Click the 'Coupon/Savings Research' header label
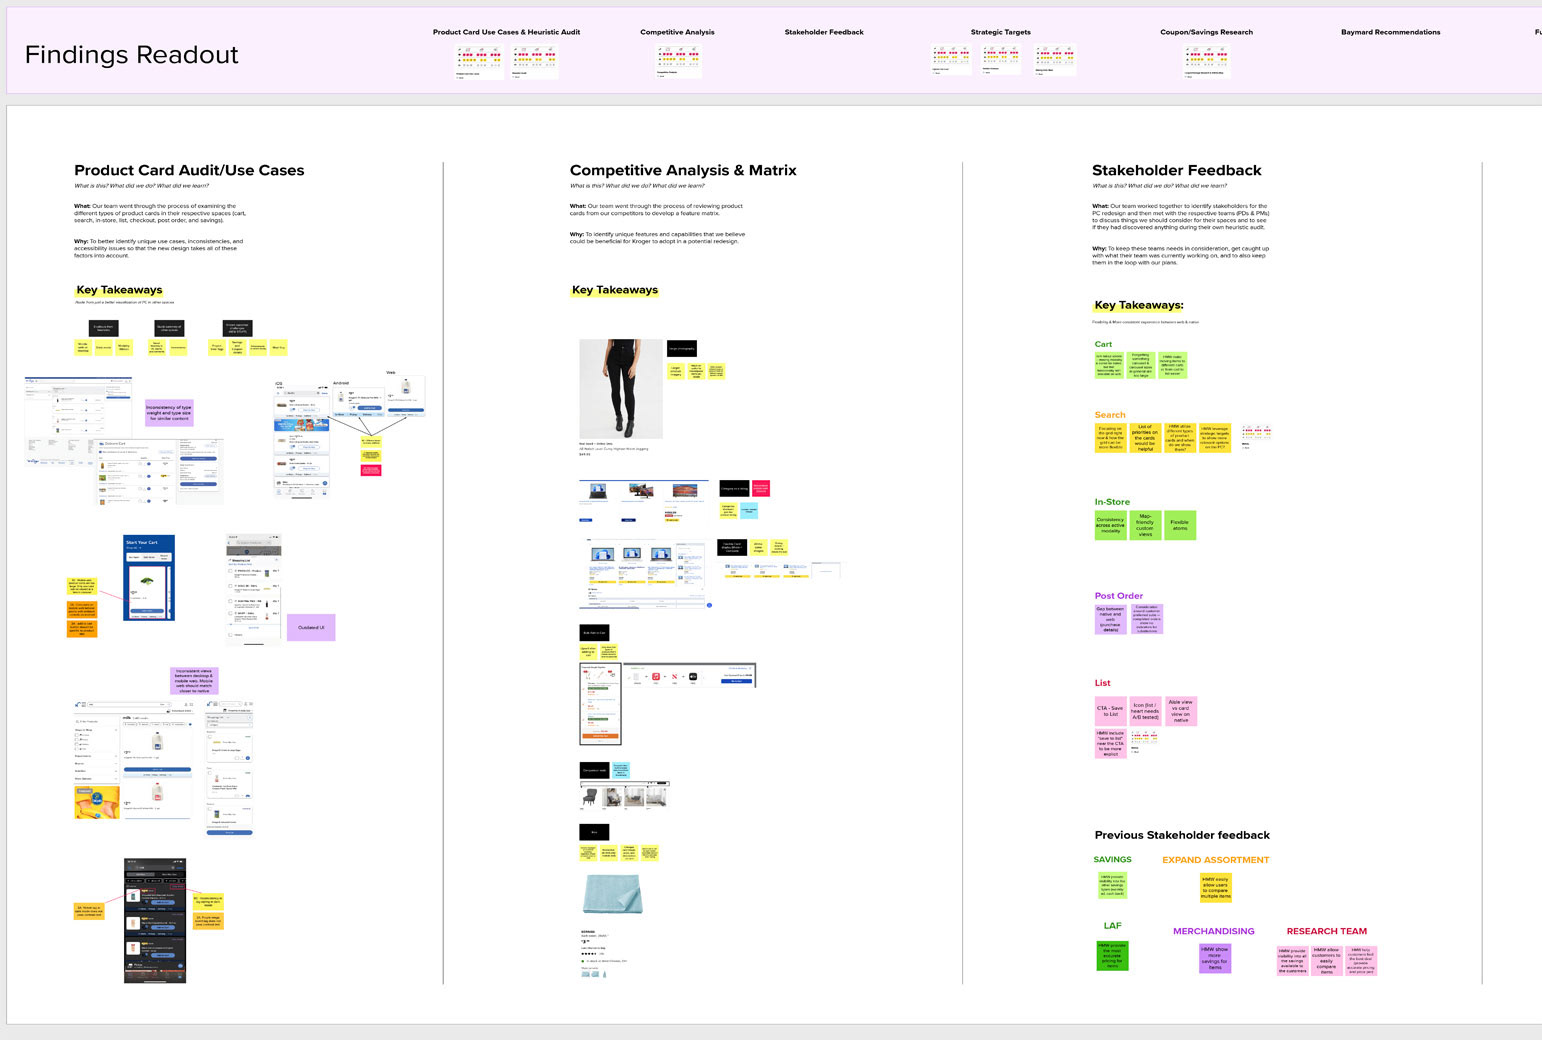 click(1206, 32)
